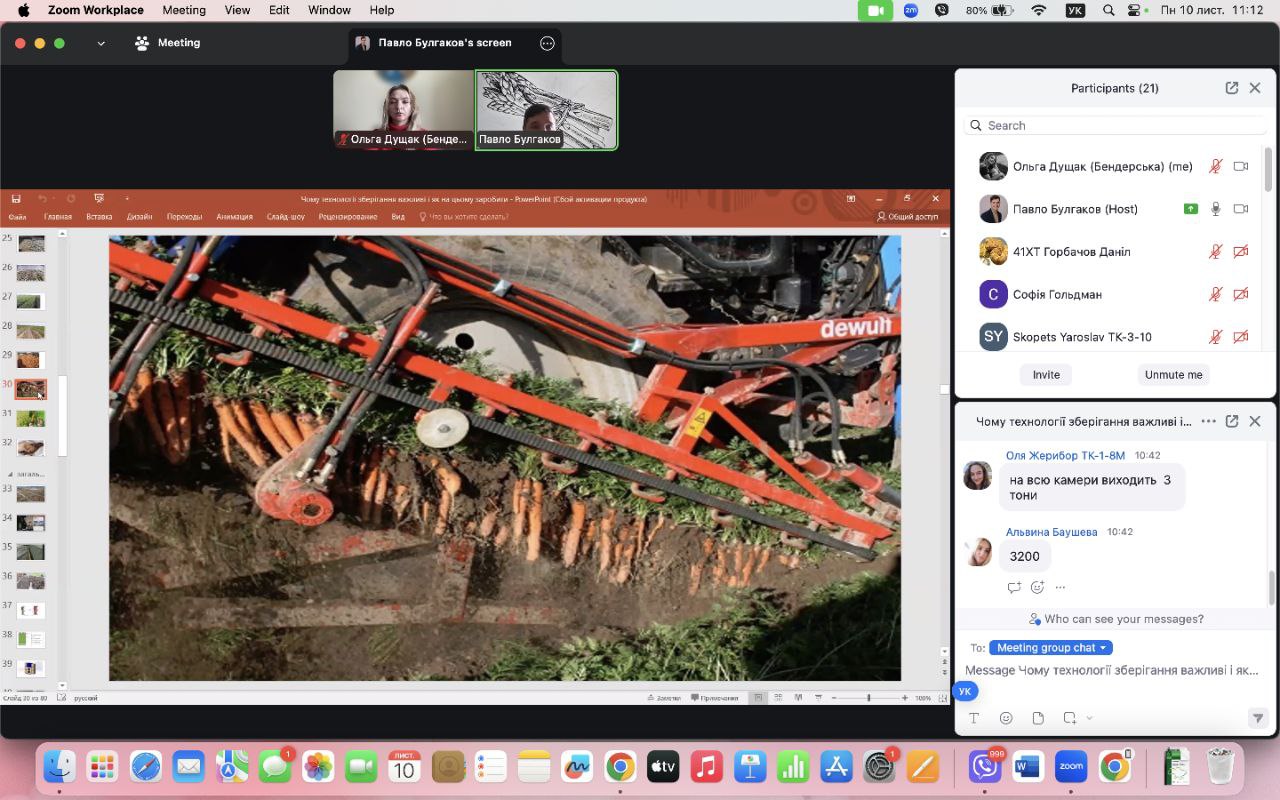The width and height of the screenshot is (1280, 800).
Task: Toggle muted microphone for Ольга Дущак (me)
Action: click(x=1215, y=167)
